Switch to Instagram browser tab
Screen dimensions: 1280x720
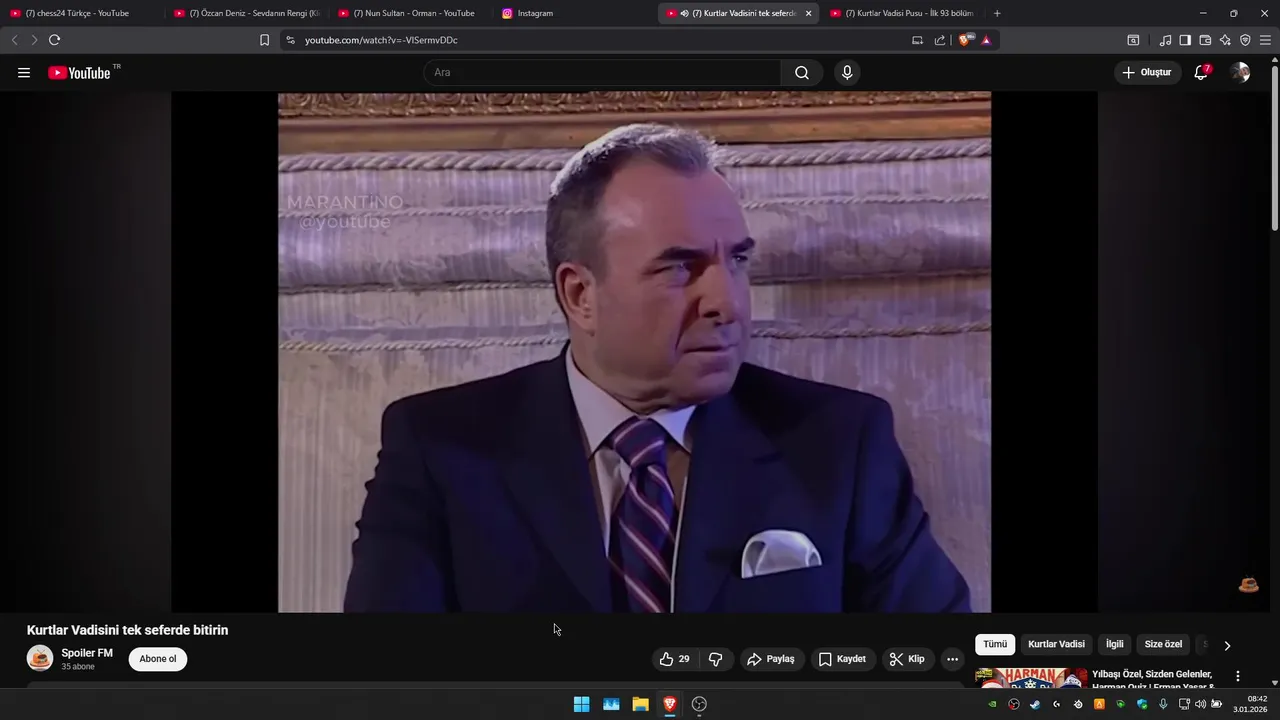(574, 13)
